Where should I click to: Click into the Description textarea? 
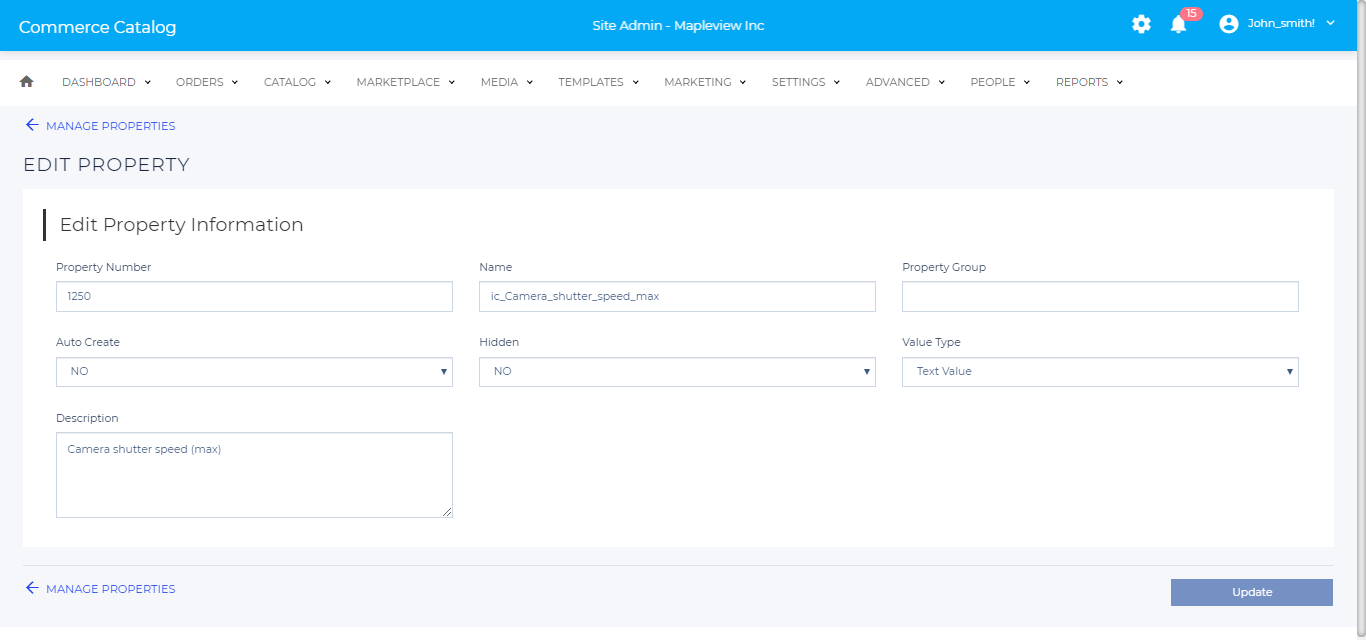(254, 475)
